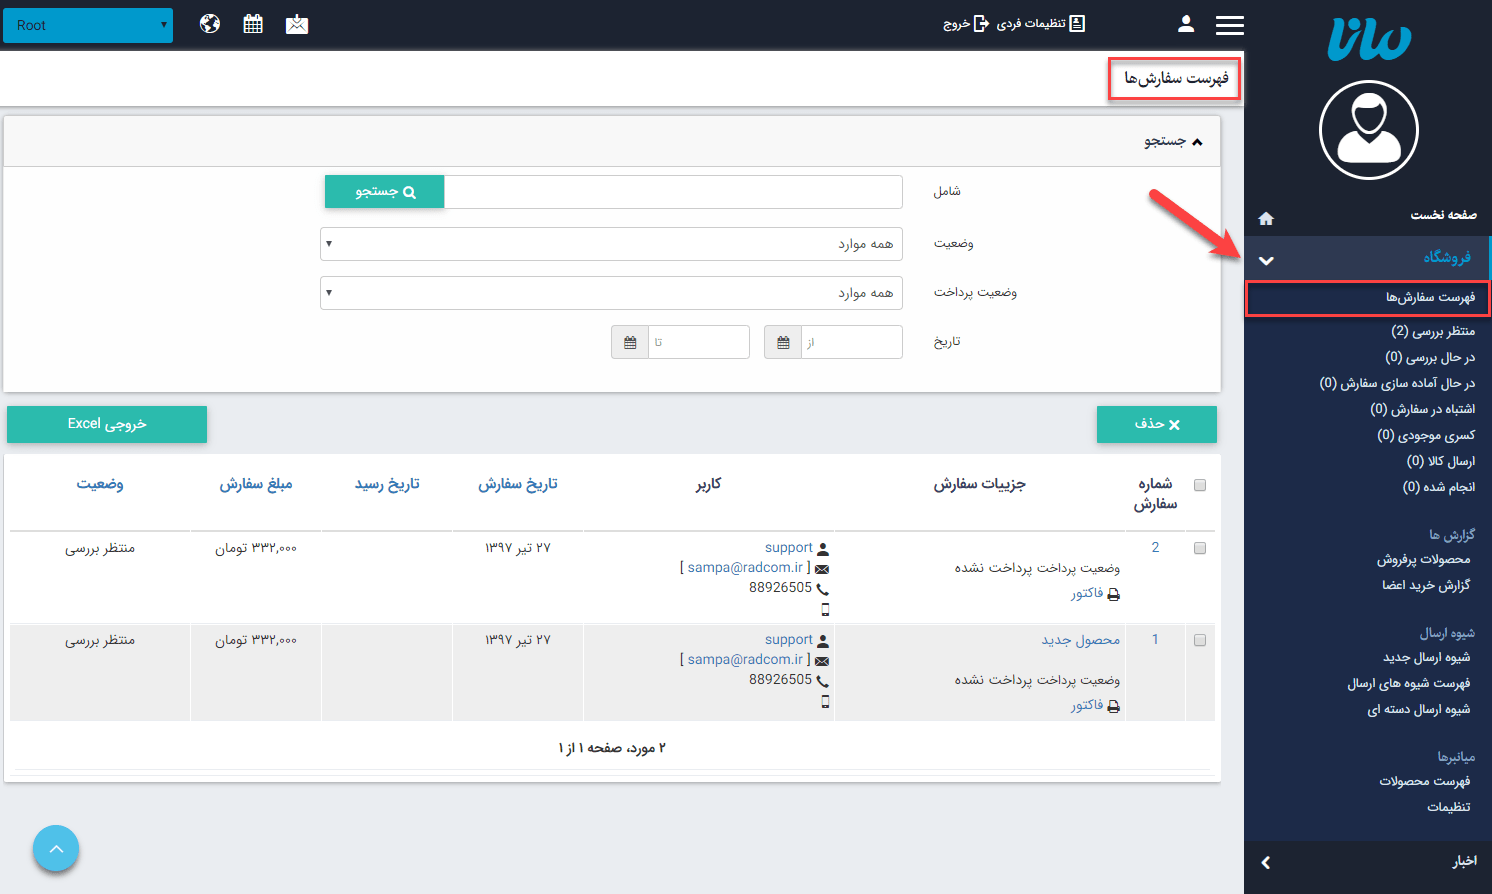This screenshot has width=1492, height=894.
Task: Open the وضعیت پرداخت payment status dropdown
Action: click(x=610, y=292)
